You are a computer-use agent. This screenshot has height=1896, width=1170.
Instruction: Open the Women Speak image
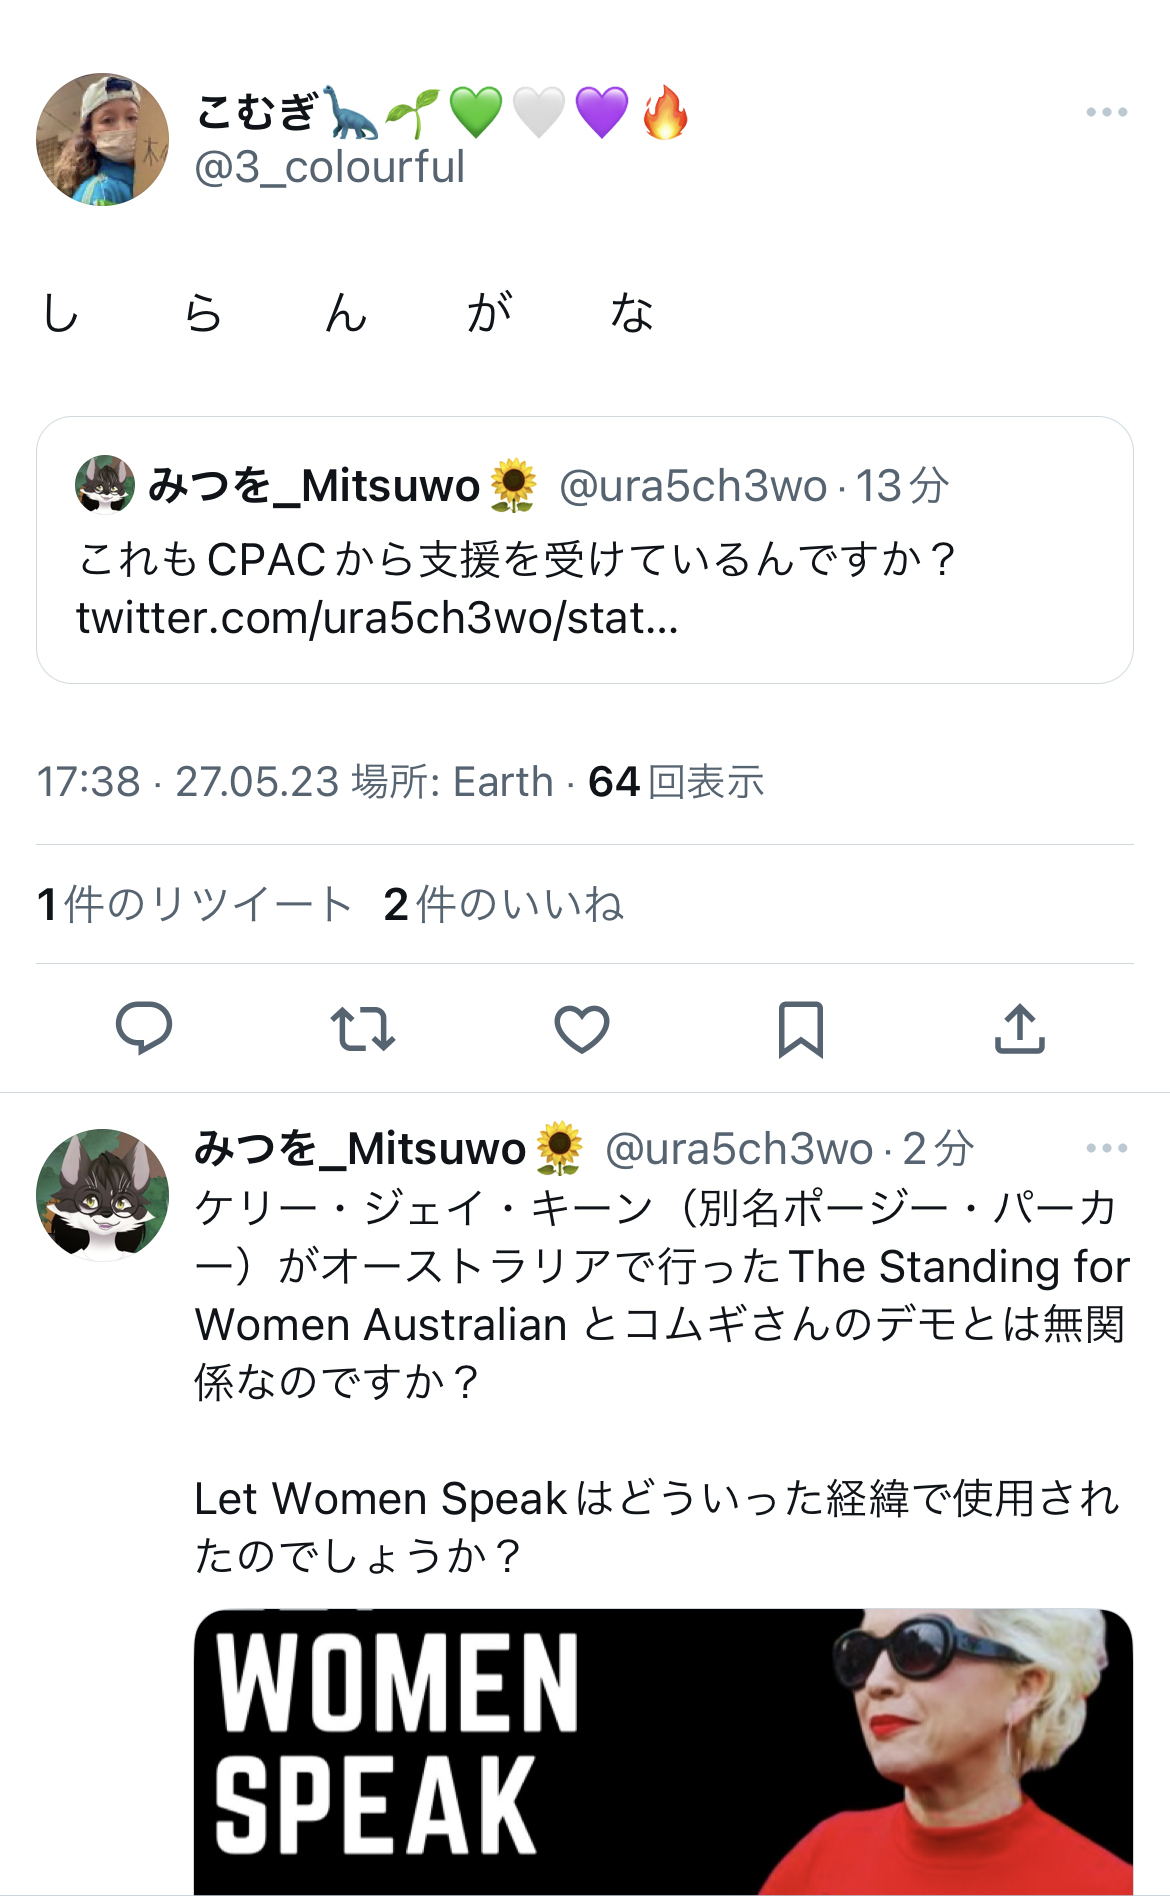coord(662,1750)
